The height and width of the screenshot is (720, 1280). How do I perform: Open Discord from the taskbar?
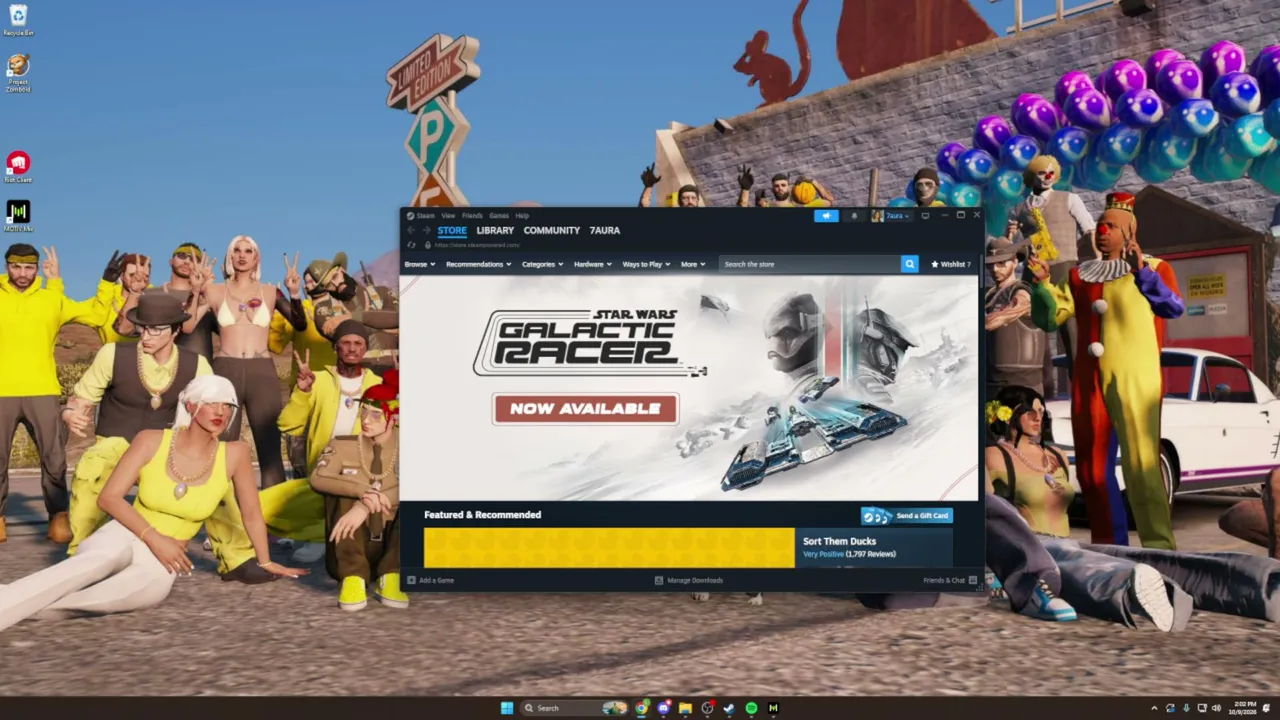[x=663, y=708]
